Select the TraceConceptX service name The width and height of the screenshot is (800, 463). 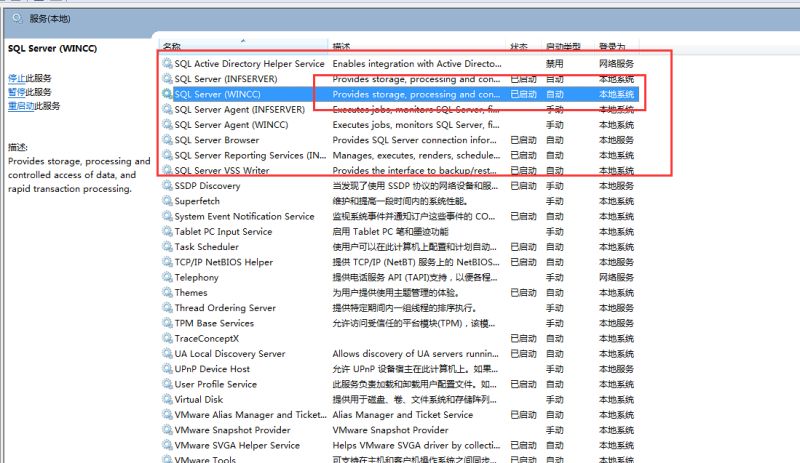(207, 338)
